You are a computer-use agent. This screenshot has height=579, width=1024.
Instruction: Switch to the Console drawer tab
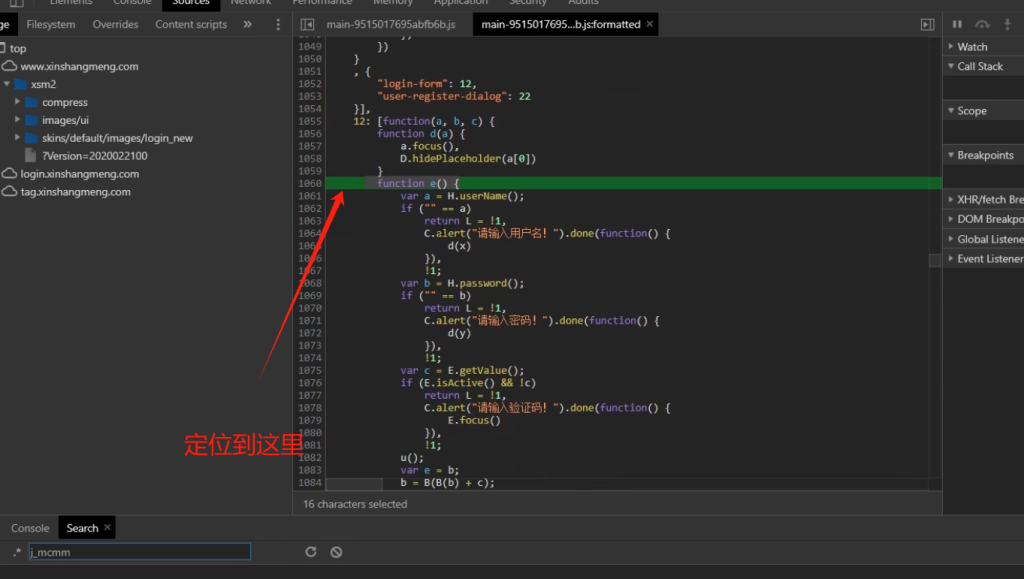click(x=30, y=528)
